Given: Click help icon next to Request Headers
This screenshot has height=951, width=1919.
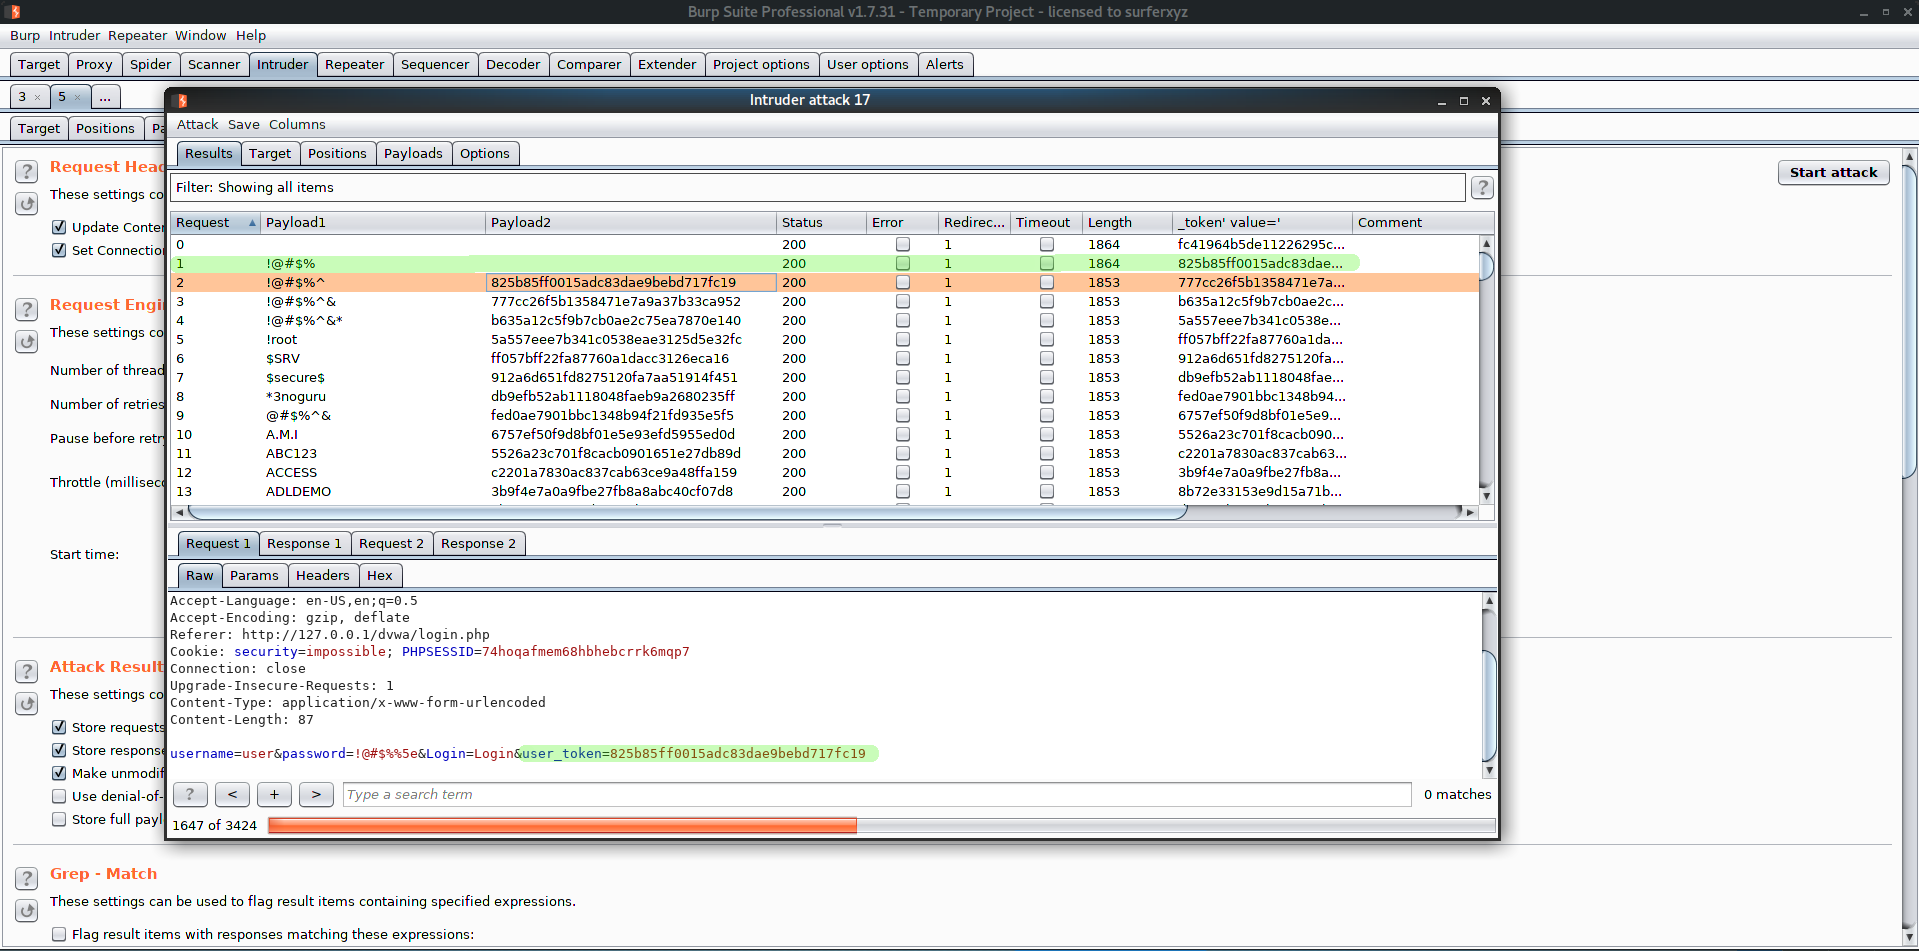Looking at the screenshot, I should coord(27,171).
